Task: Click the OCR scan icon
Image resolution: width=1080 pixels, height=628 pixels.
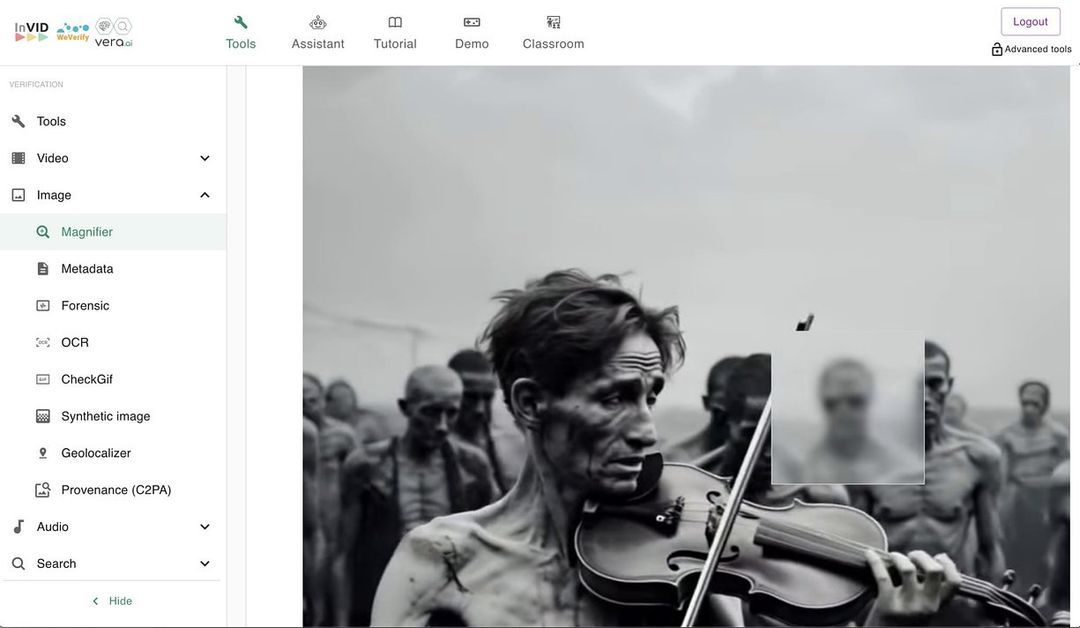Action: (x=43, y=343)
